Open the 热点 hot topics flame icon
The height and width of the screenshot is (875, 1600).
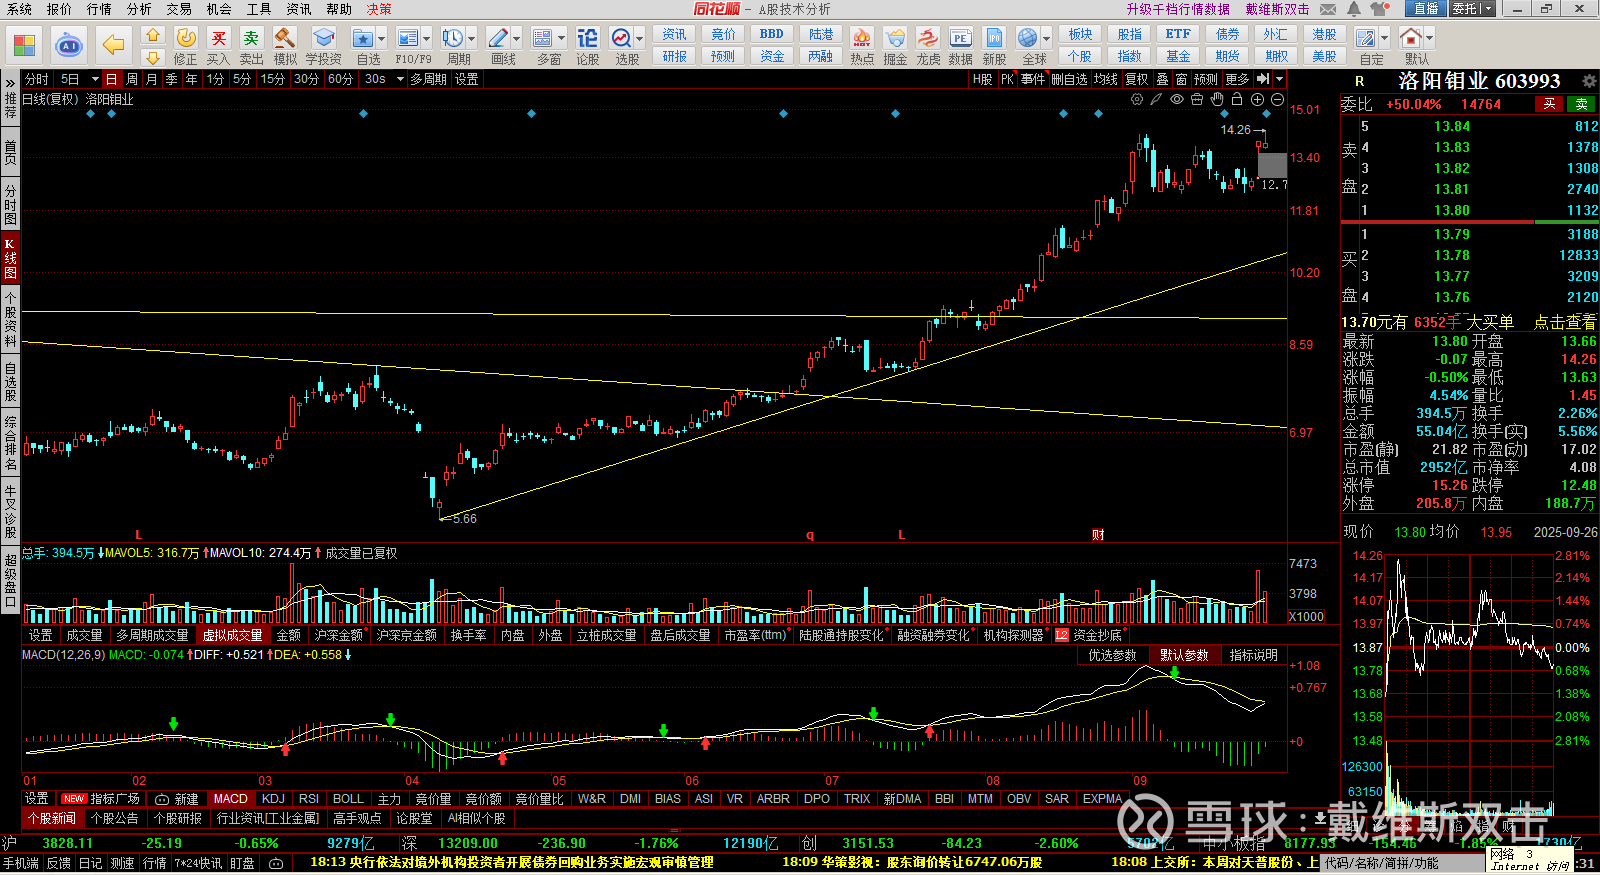point(861,46)
